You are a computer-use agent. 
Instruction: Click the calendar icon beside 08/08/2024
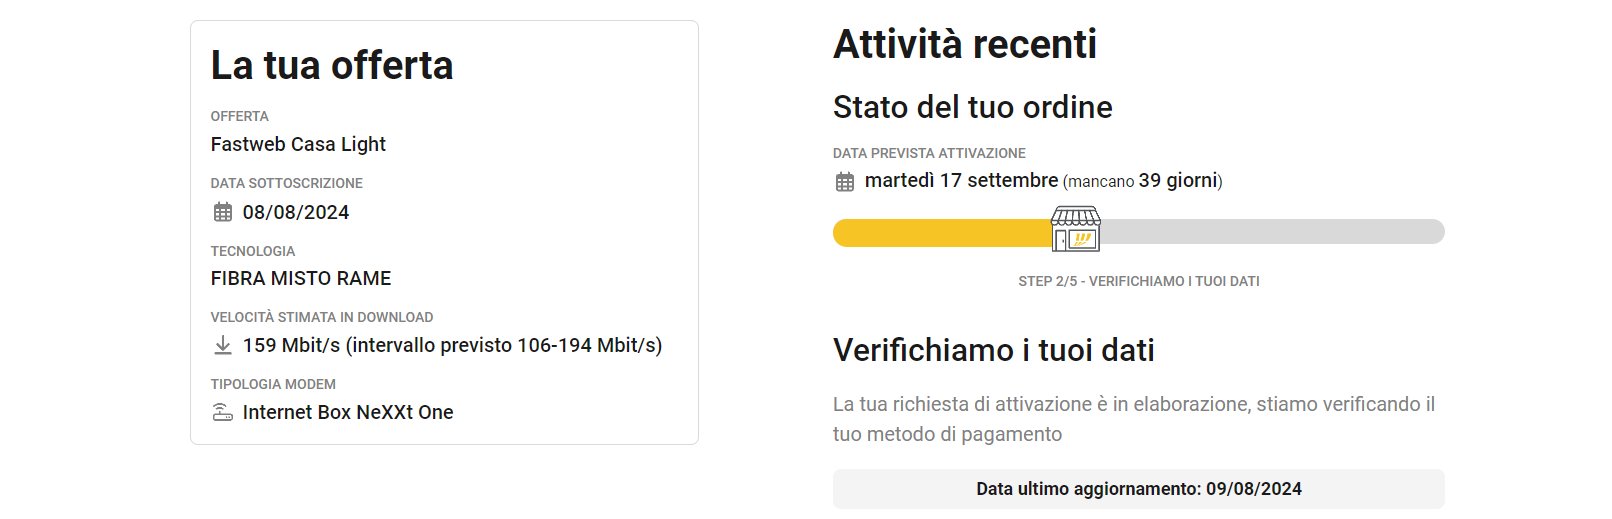pyautogui.click(x=223, y=212)
